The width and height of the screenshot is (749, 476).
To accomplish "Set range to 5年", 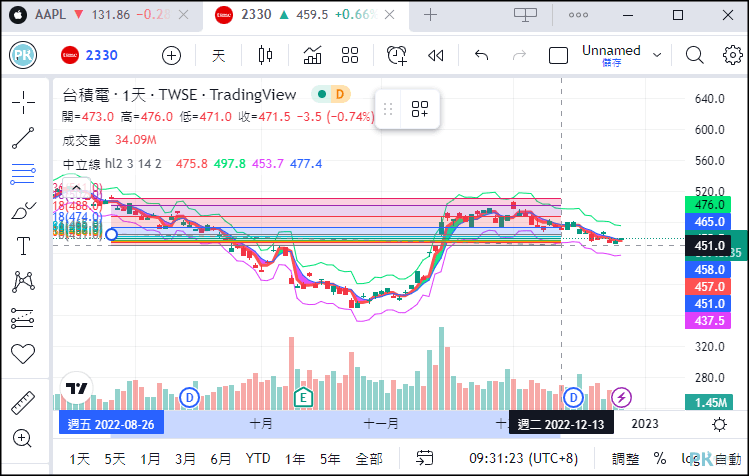I will [x=331, y=459].
